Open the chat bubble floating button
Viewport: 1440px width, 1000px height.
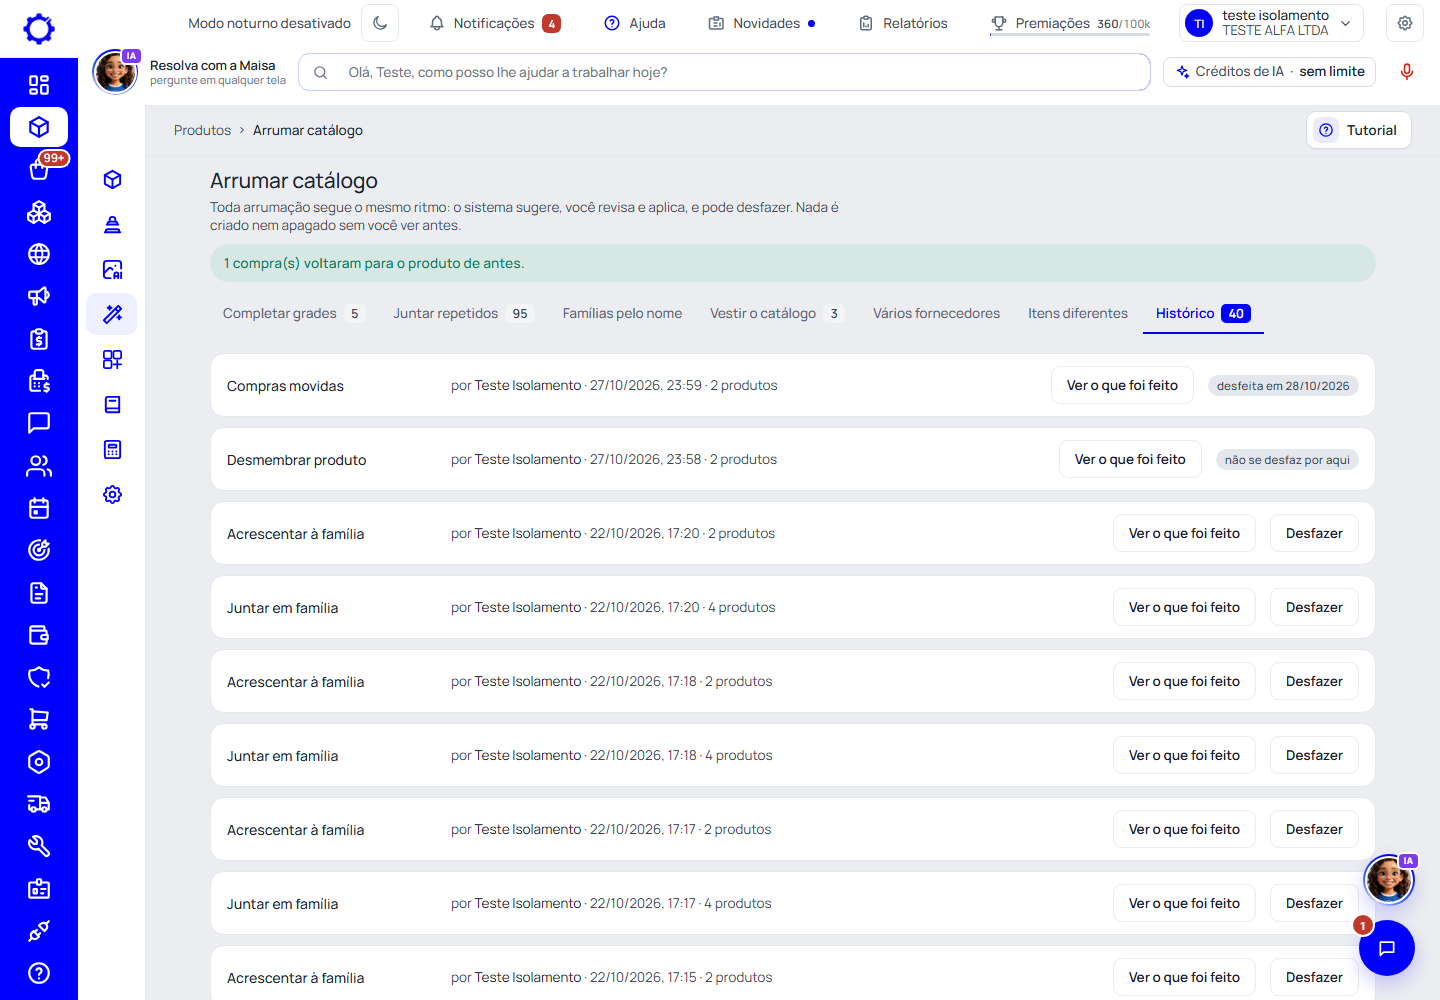1387,948
